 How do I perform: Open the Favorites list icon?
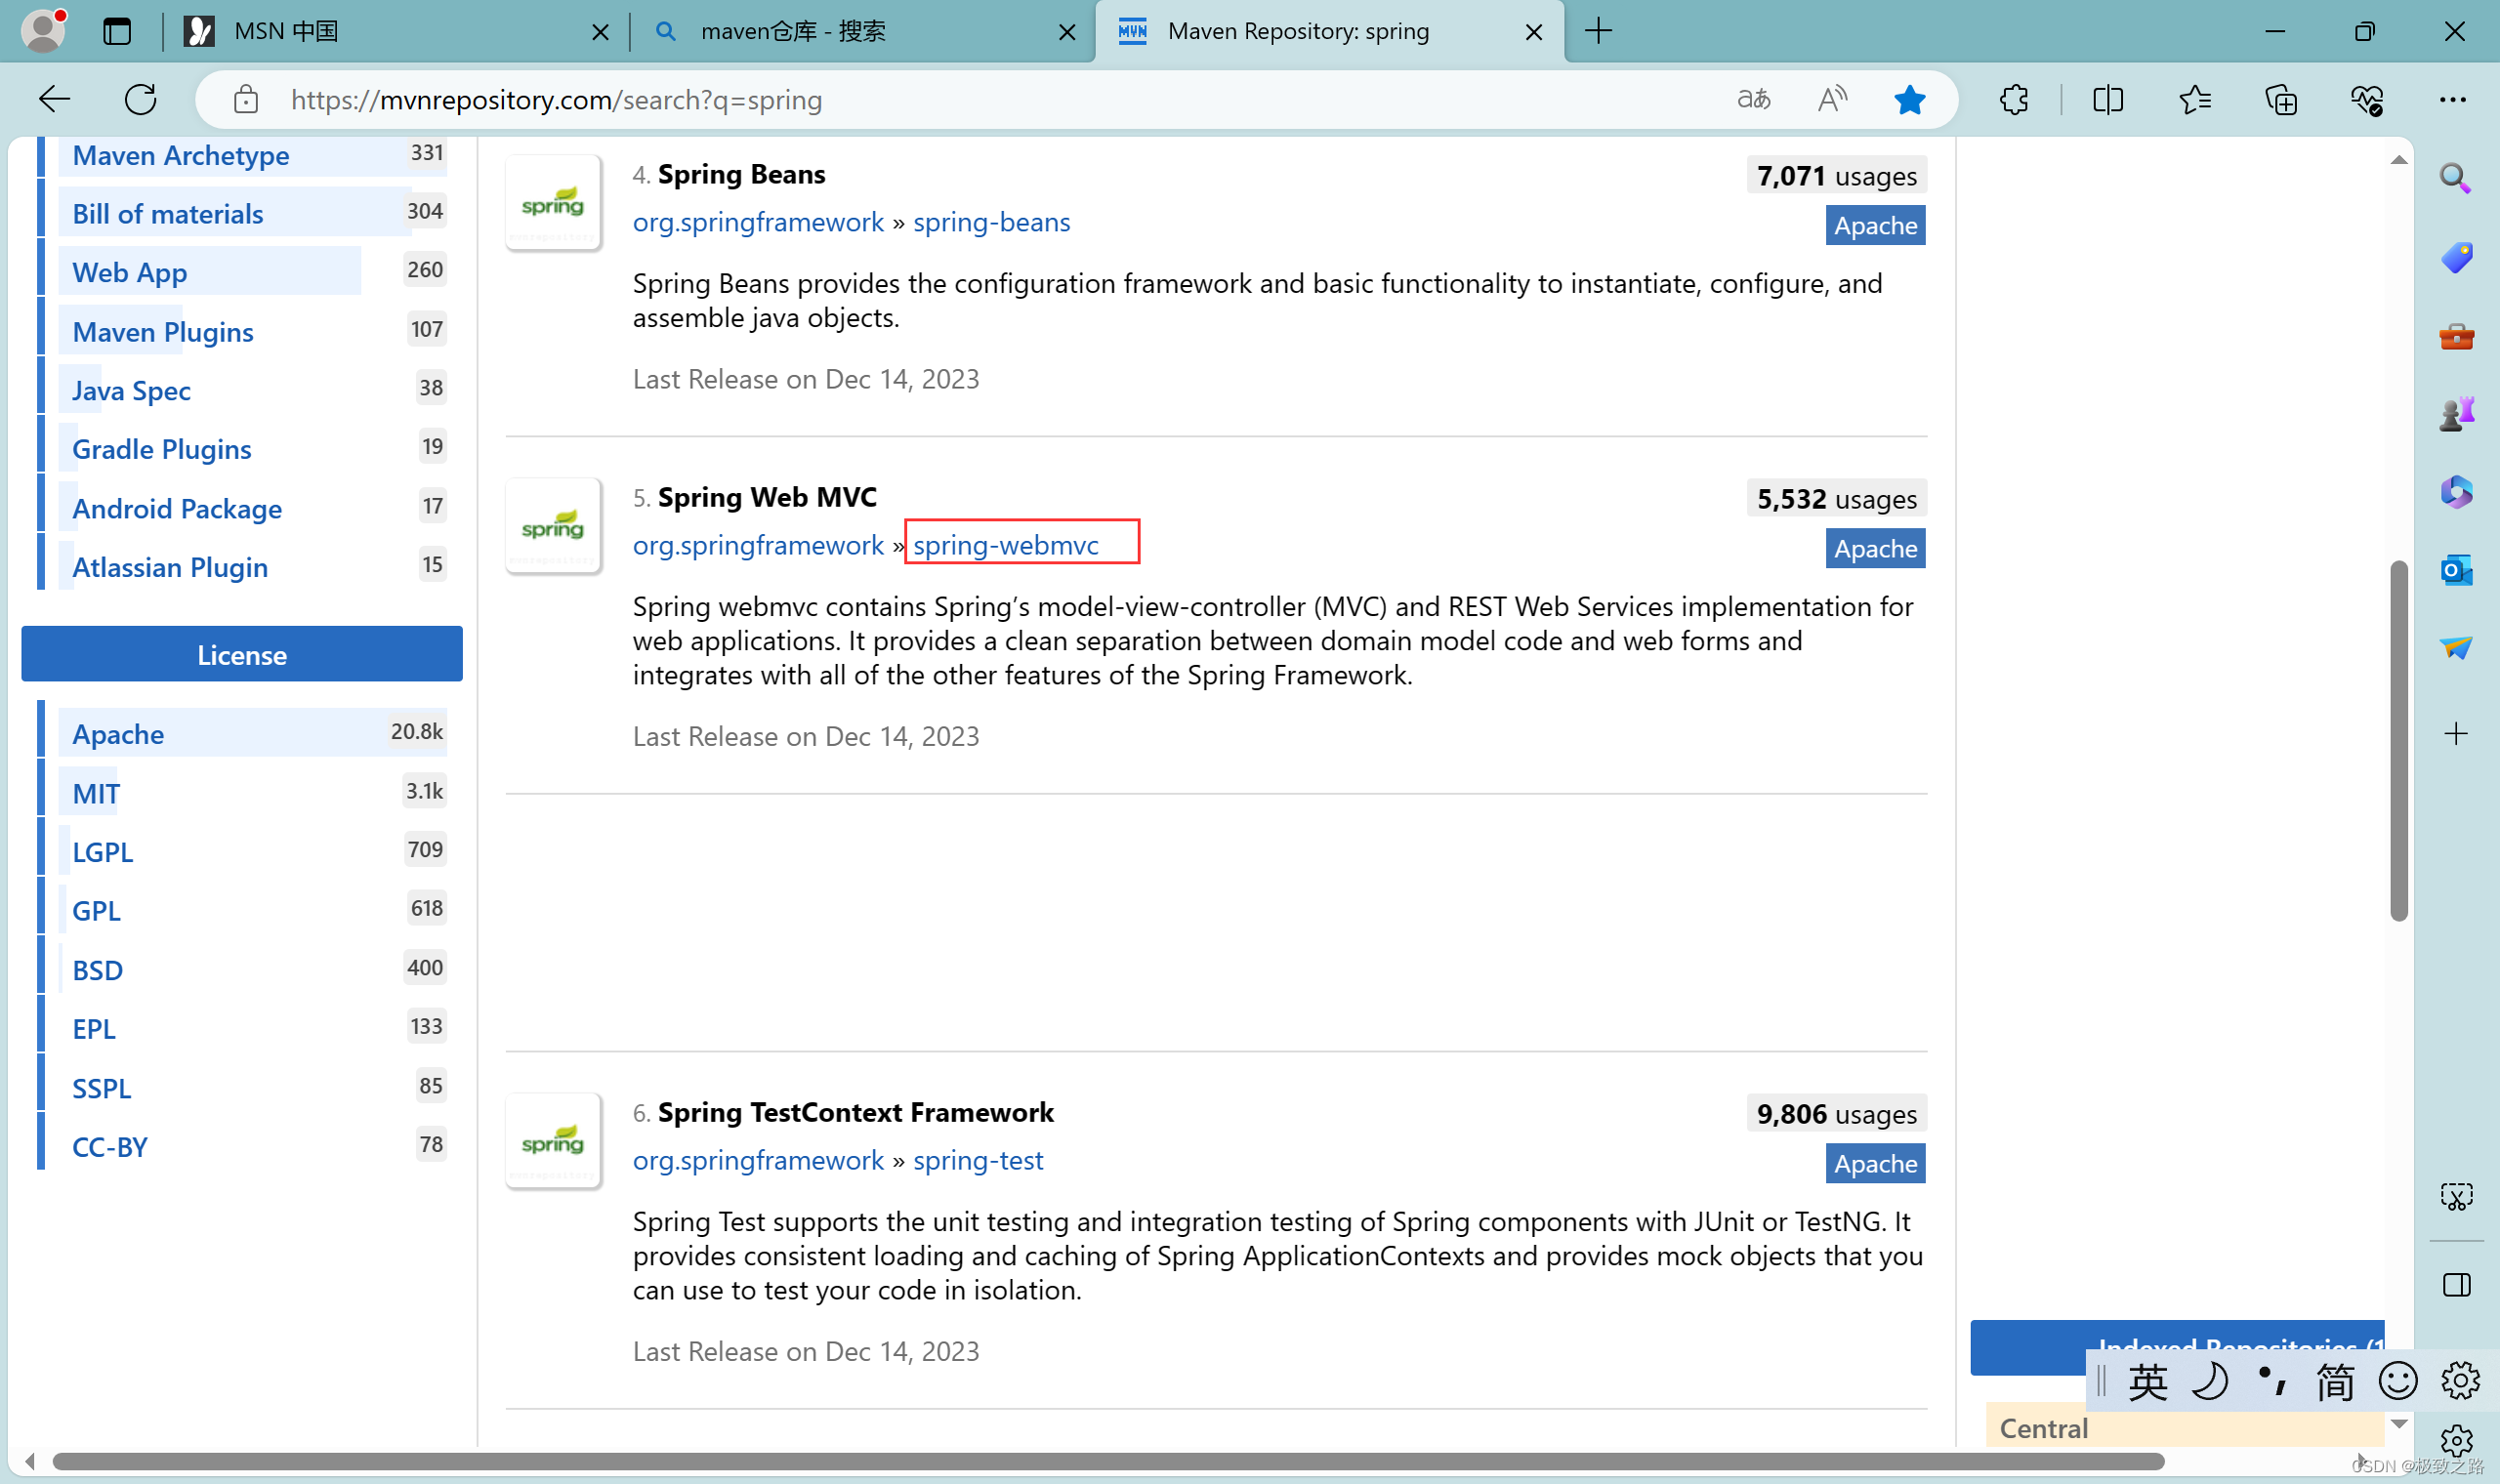[2195, 99]
